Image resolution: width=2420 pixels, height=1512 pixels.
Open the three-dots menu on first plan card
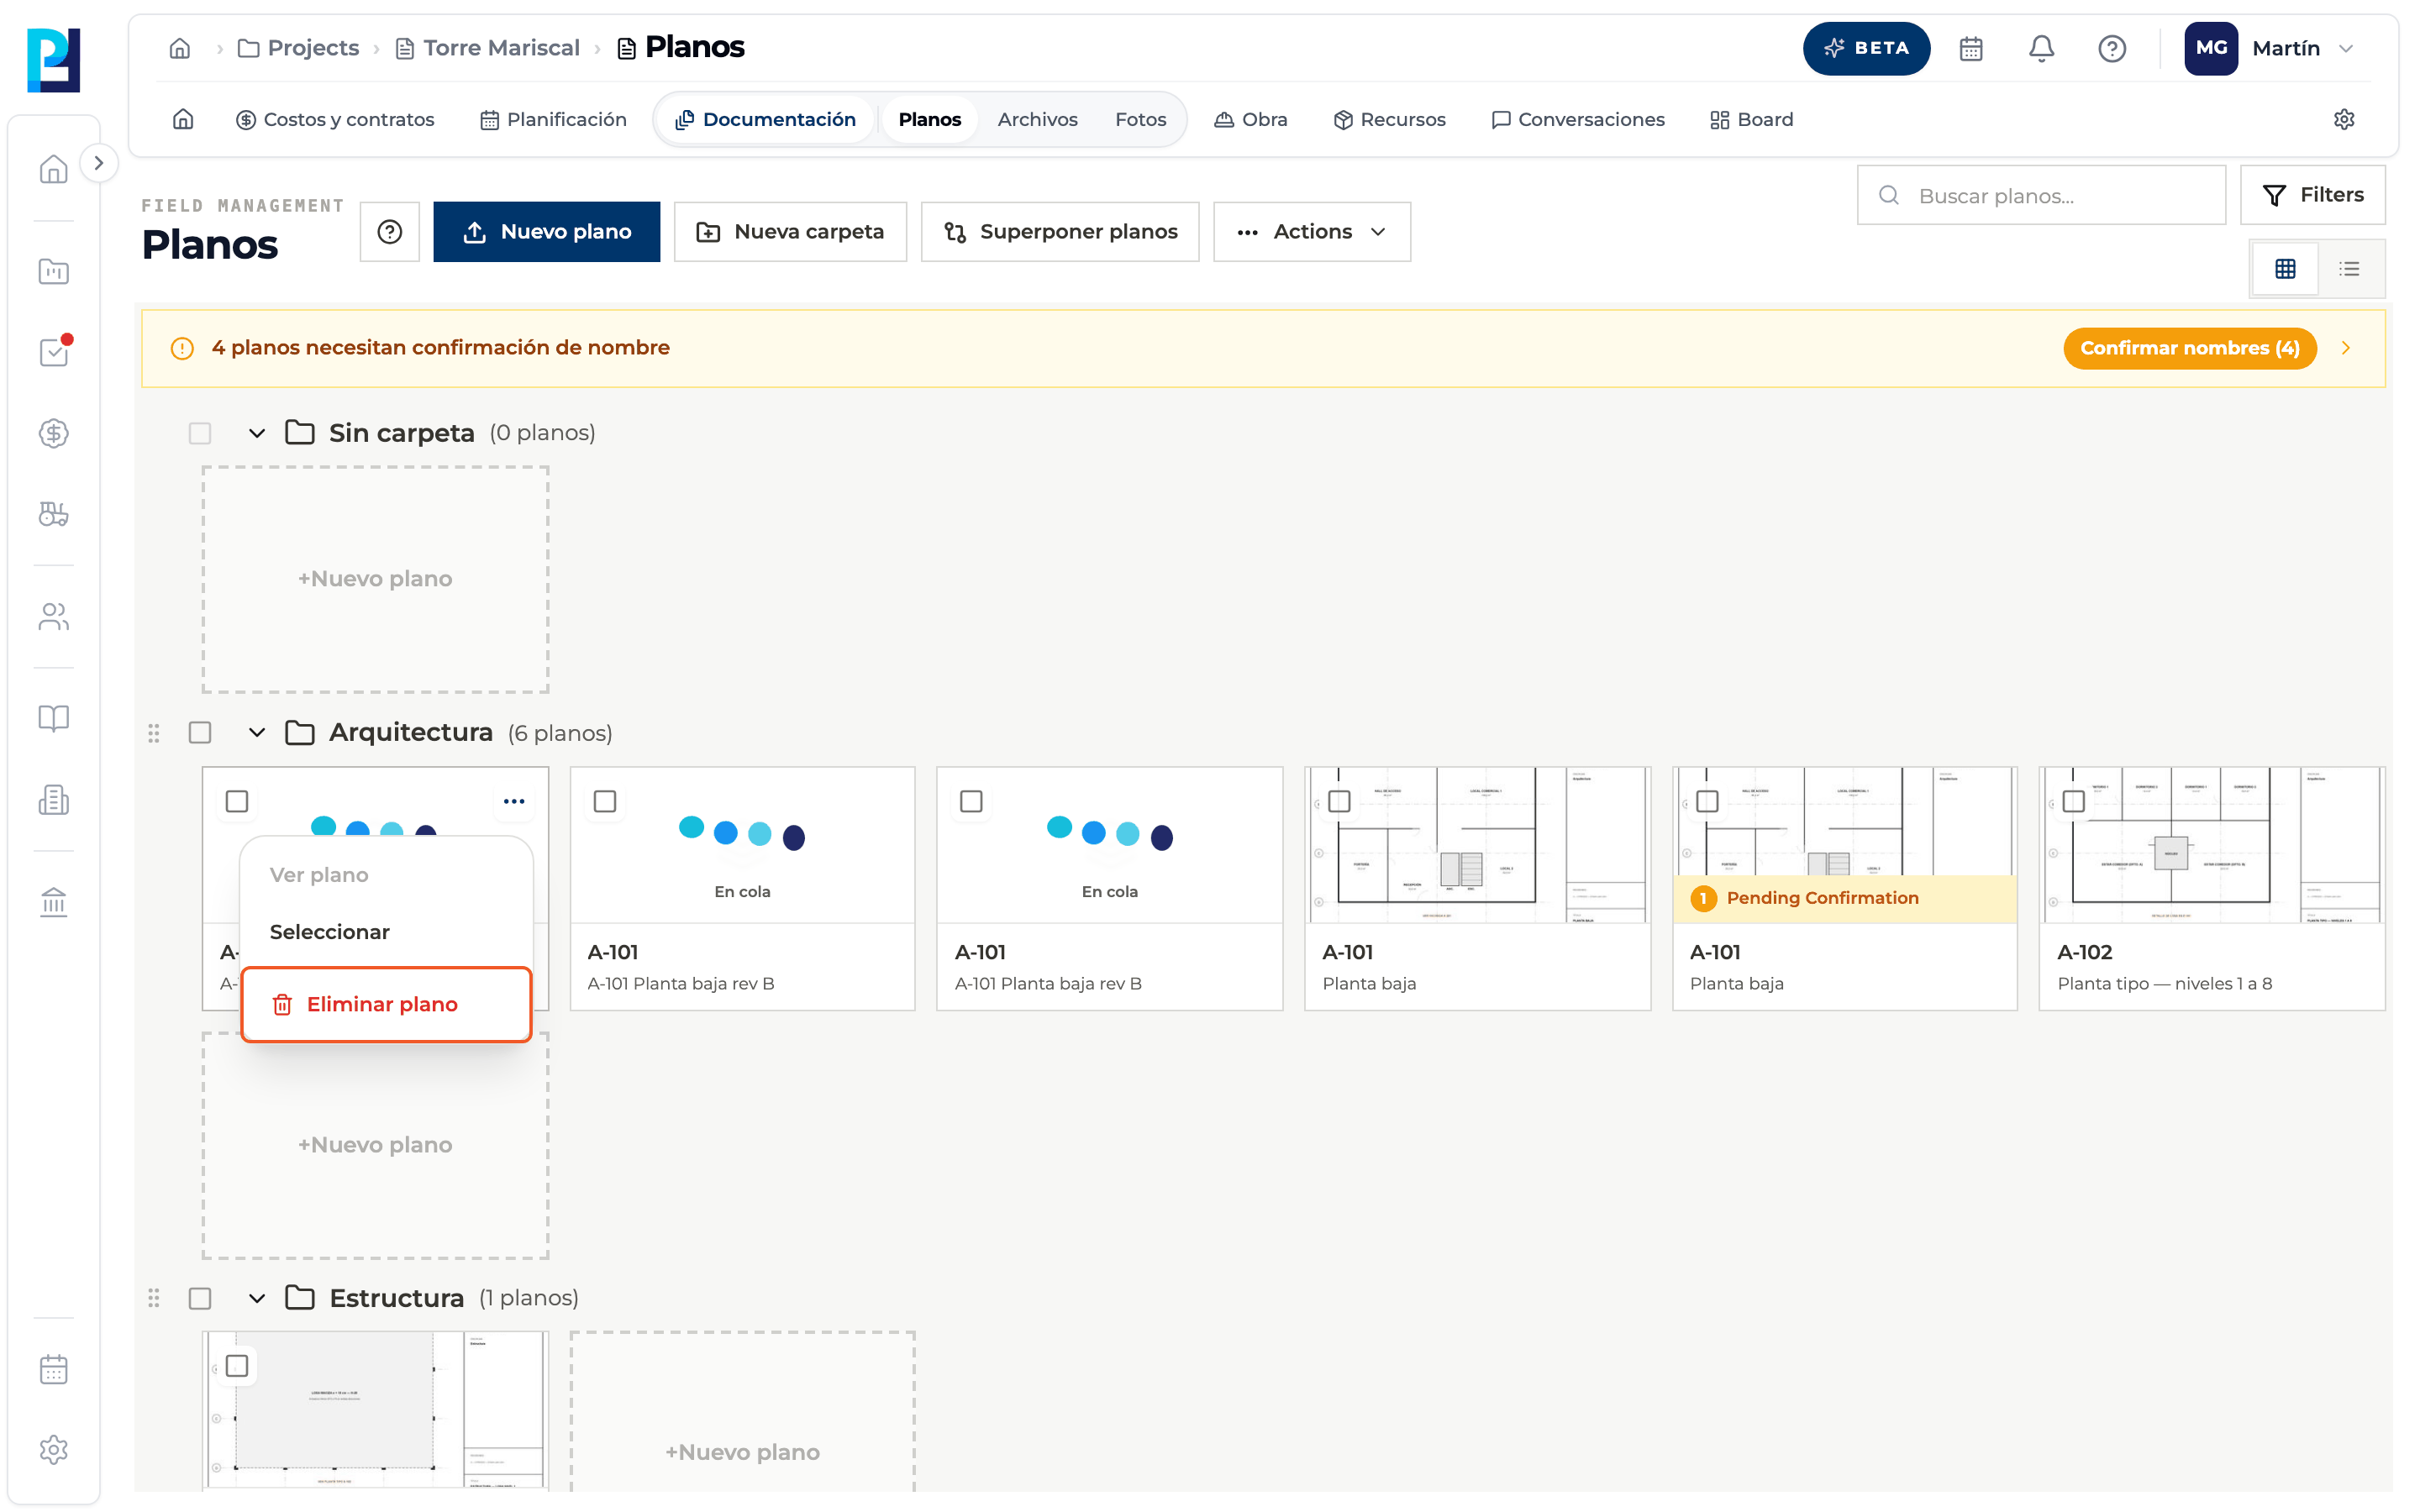point(514,801)
